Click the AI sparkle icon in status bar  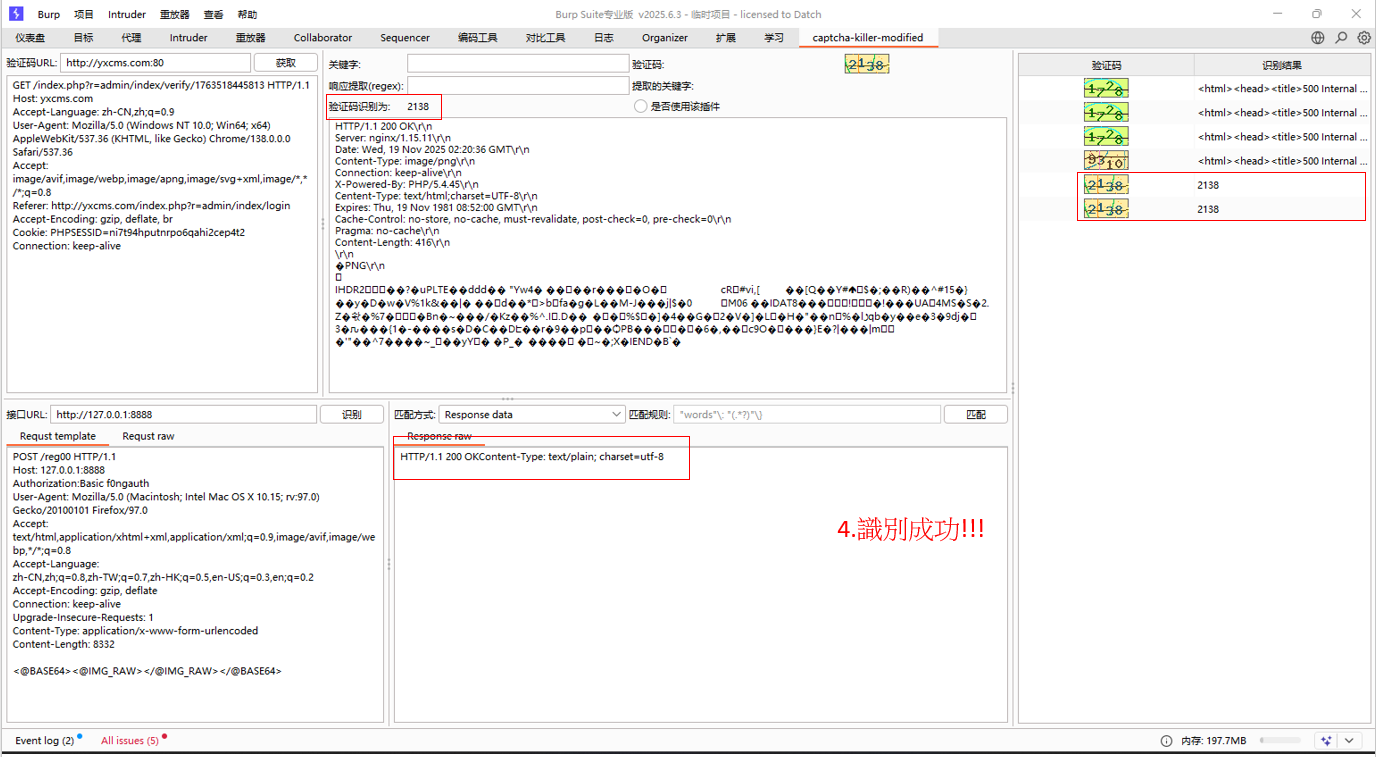click(1326, 741)
